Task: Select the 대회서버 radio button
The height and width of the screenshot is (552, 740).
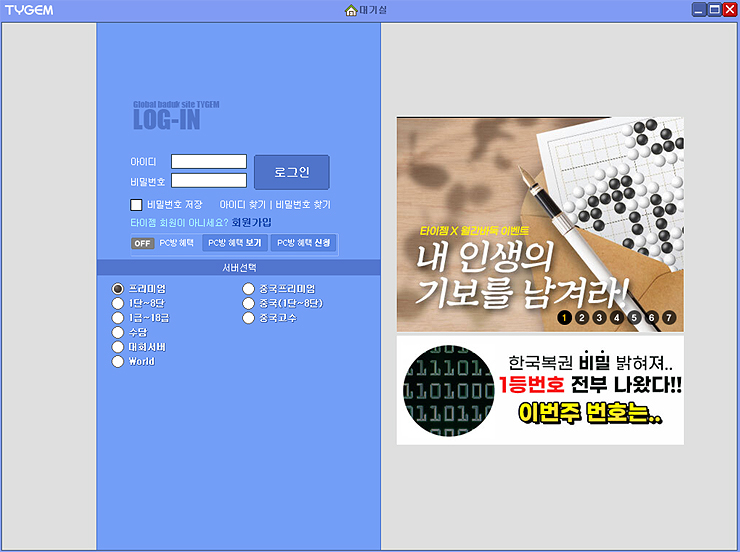Action: [x=118, y=347]
